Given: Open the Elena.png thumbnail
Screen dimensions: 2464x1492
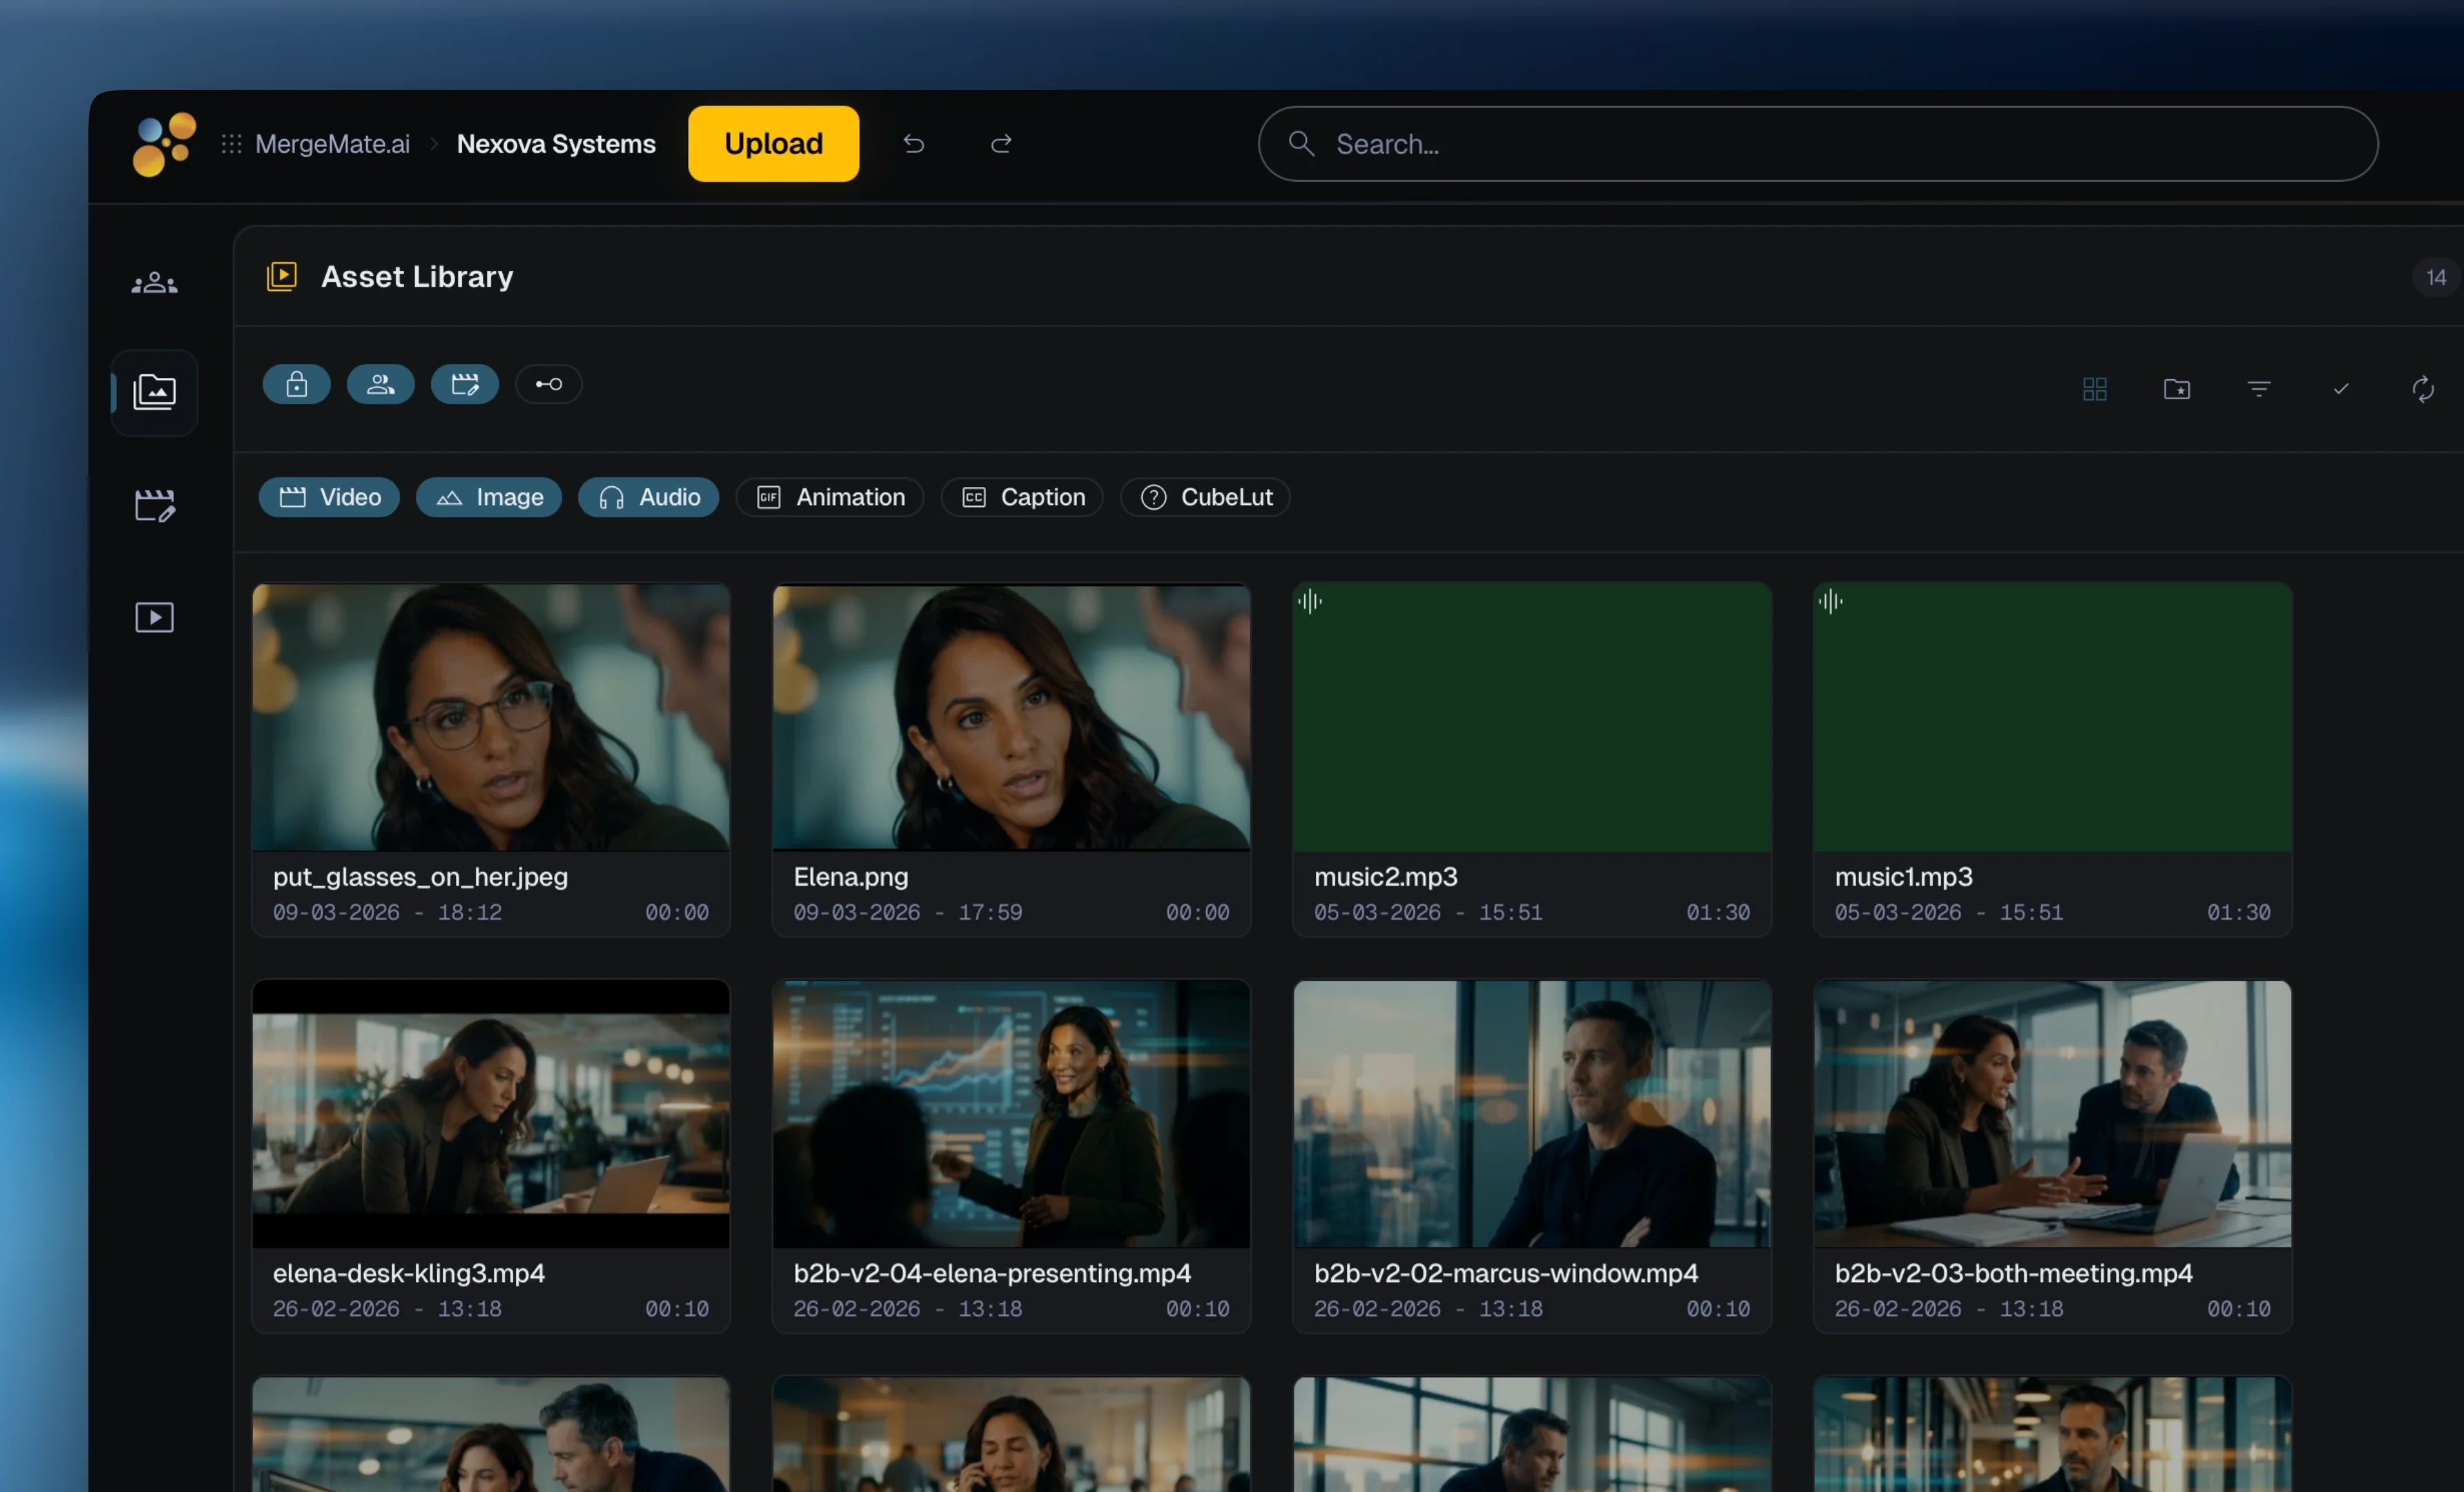Looking at the screenshot, I should pyautogui.click(x=1011, y=716).
